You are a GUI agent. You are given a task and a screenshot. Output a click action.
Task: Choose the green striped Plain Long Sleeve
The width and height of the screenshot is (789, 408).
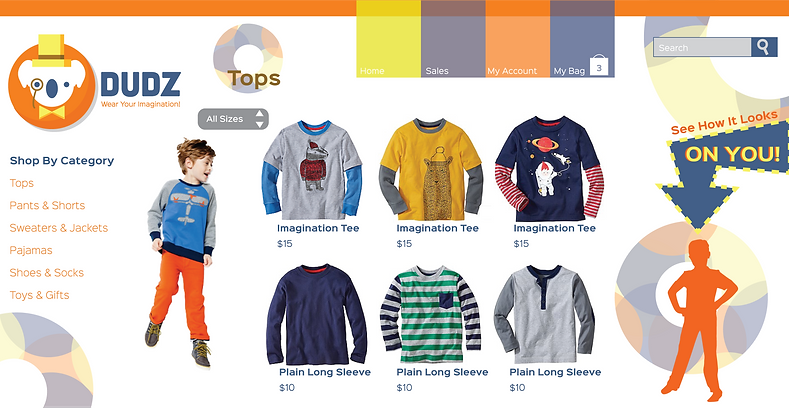430,314
